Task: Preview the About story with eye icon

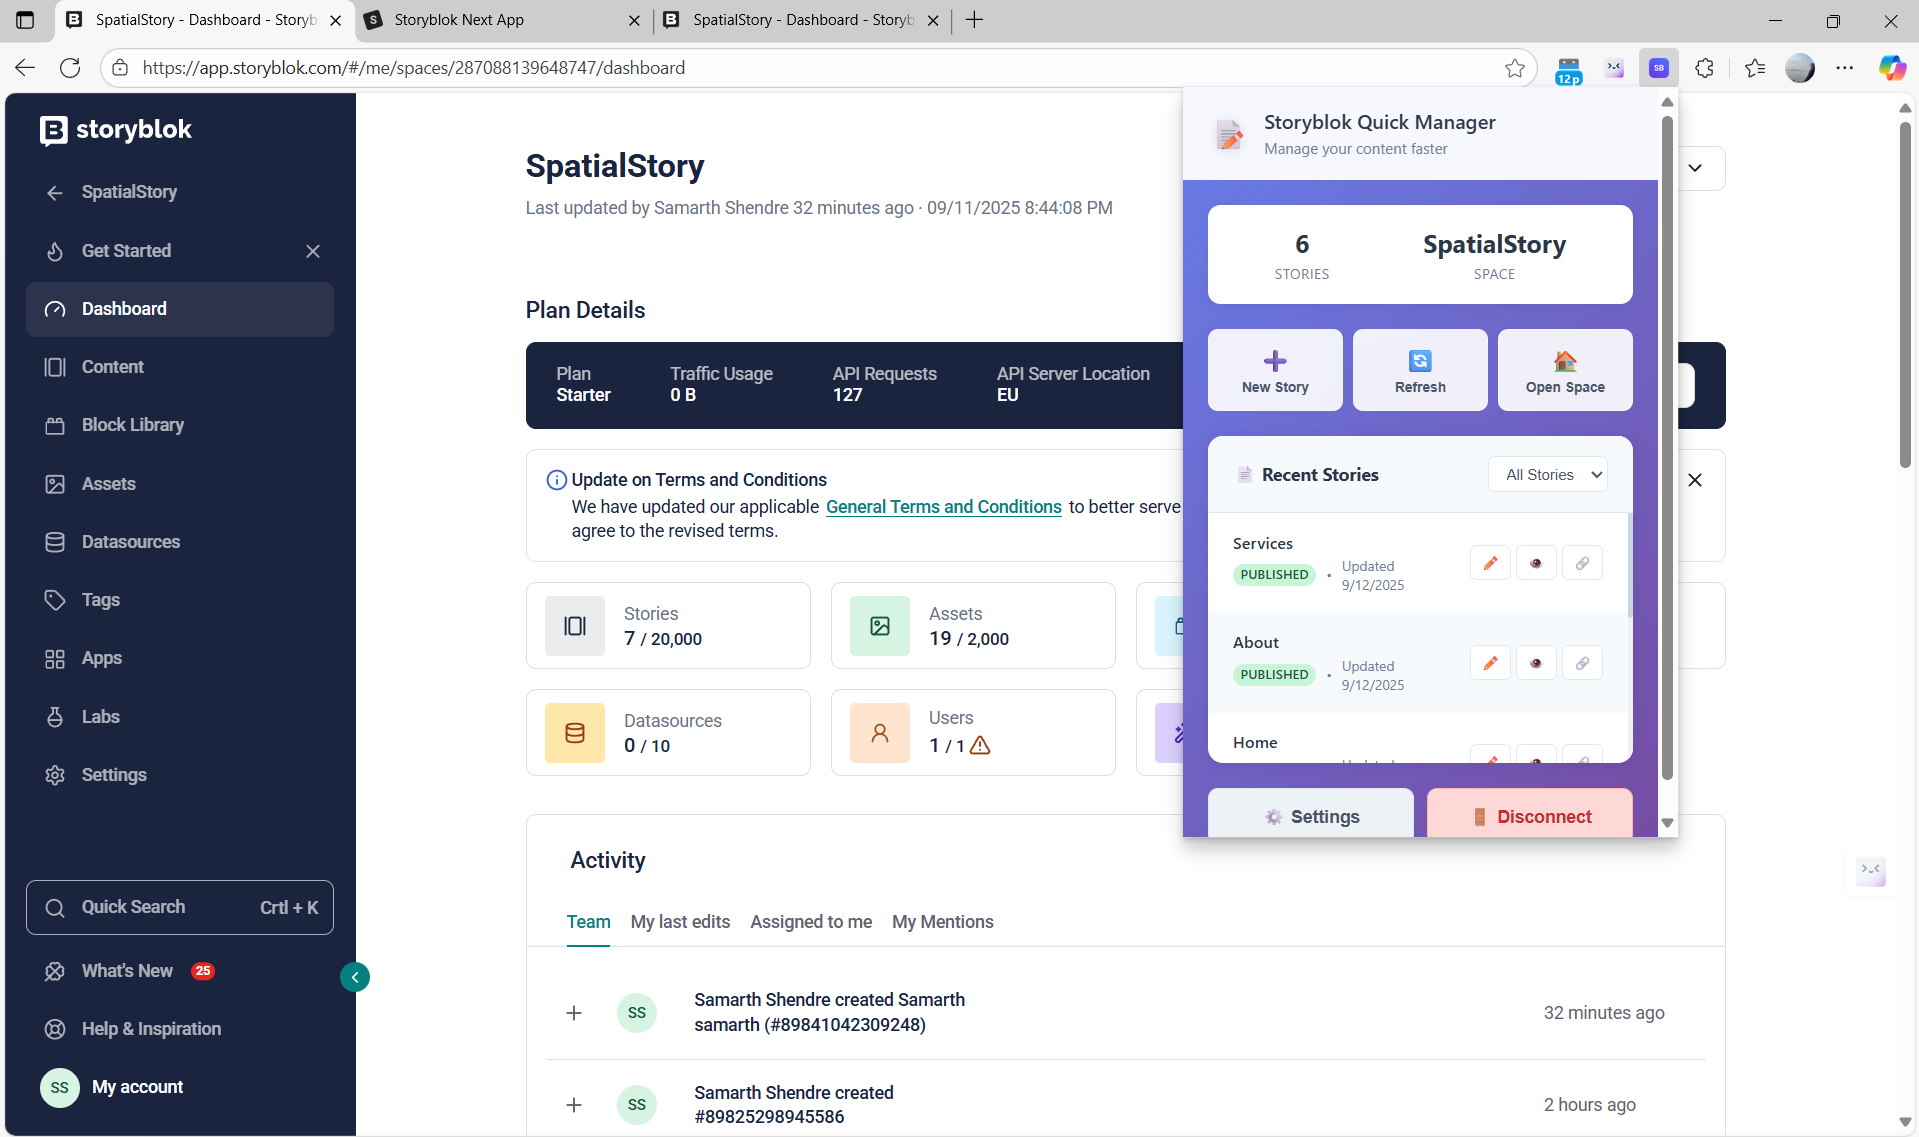Action: point(1536,663)
